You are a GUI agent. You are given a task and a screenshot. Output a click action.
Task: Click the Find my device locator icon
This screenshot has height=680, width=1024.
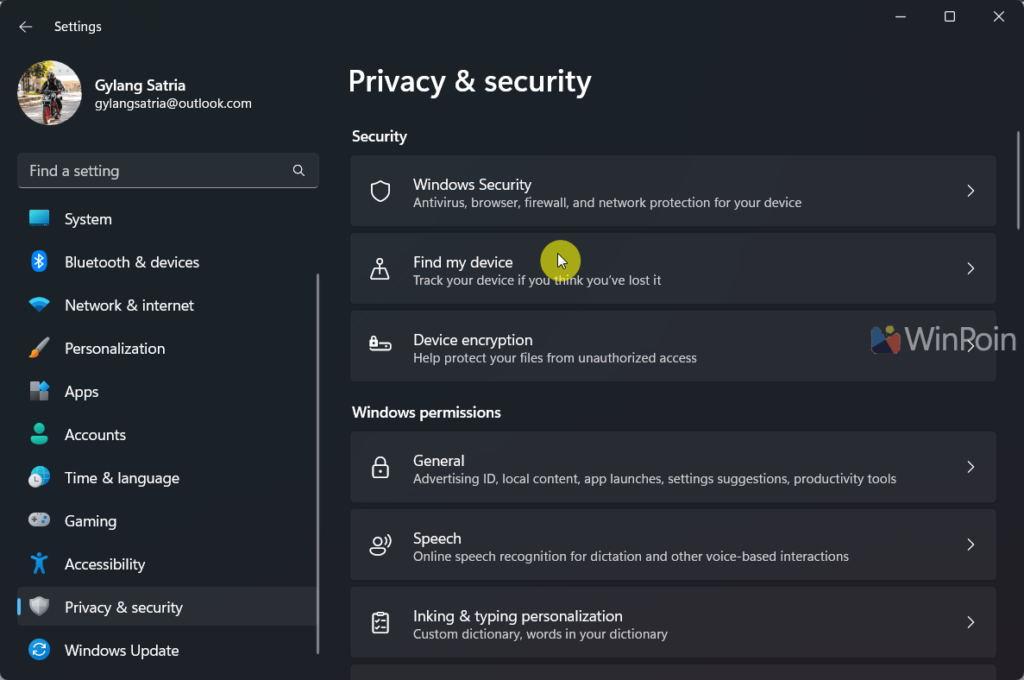point(380,268)
